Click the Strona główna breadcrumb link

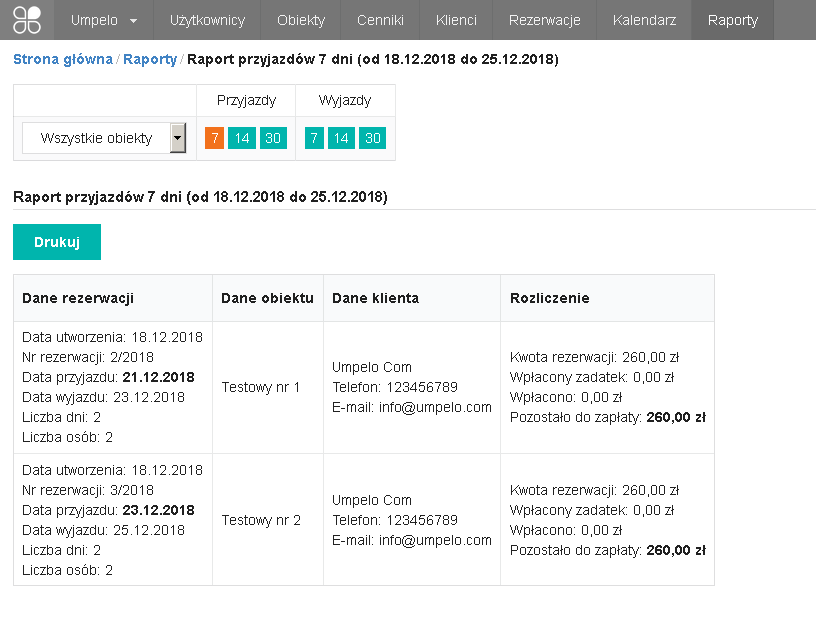click(62, 59)
